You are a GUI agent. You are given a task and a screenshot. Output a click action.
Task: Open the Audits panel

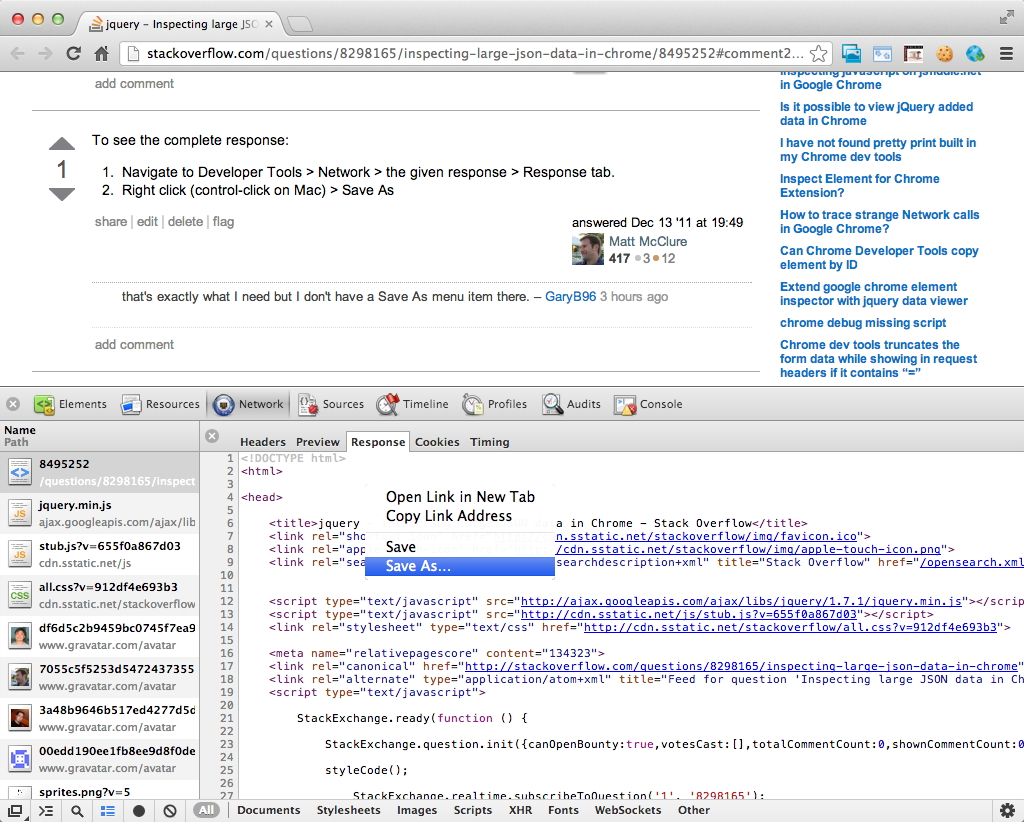[571, 404]
